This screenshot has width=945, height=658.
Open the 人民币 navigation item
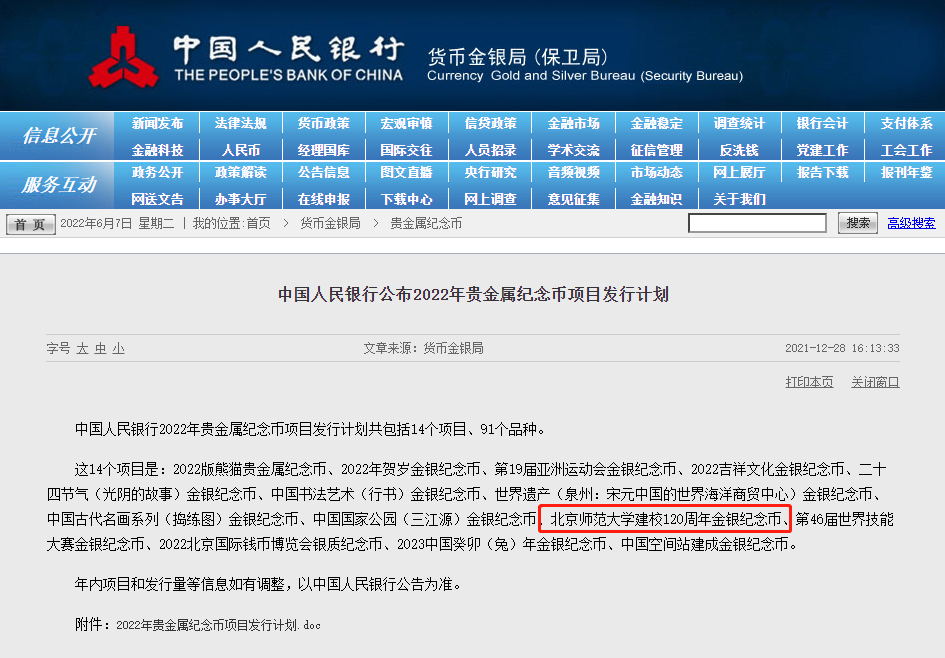click(x=240, y=150)
